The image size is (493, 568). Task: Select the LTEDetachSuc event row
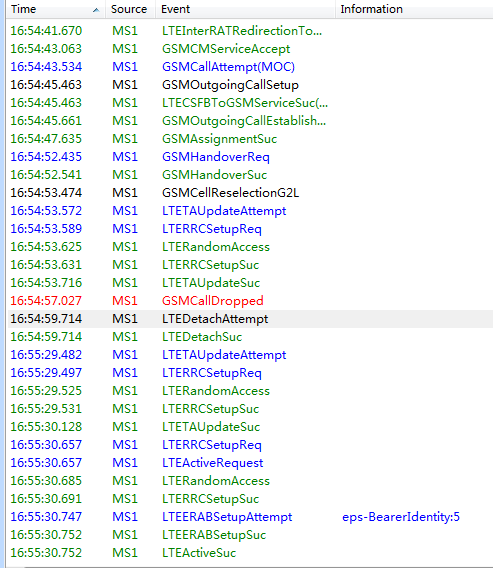(x=250, y=337)
